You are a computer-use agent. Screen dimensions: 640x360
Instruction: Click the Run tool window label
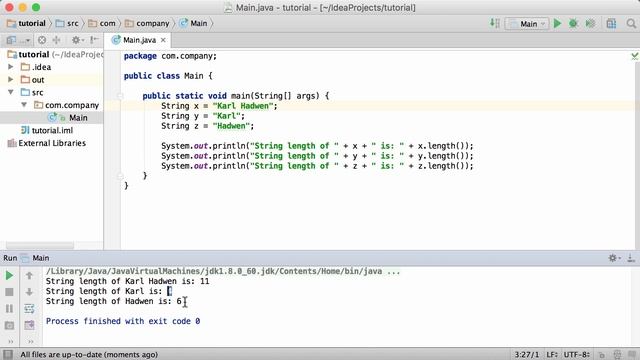(10, 258)
